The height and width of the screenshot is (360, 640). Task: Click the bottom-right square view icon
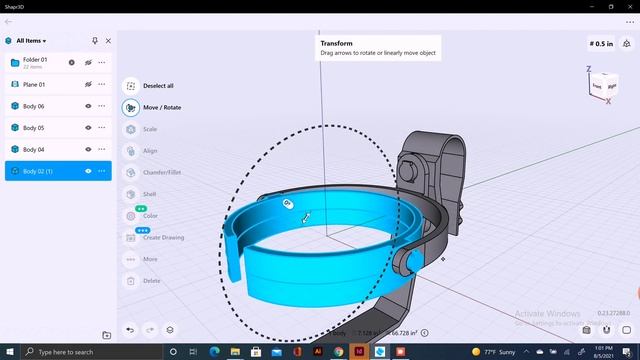pos(627,330)
